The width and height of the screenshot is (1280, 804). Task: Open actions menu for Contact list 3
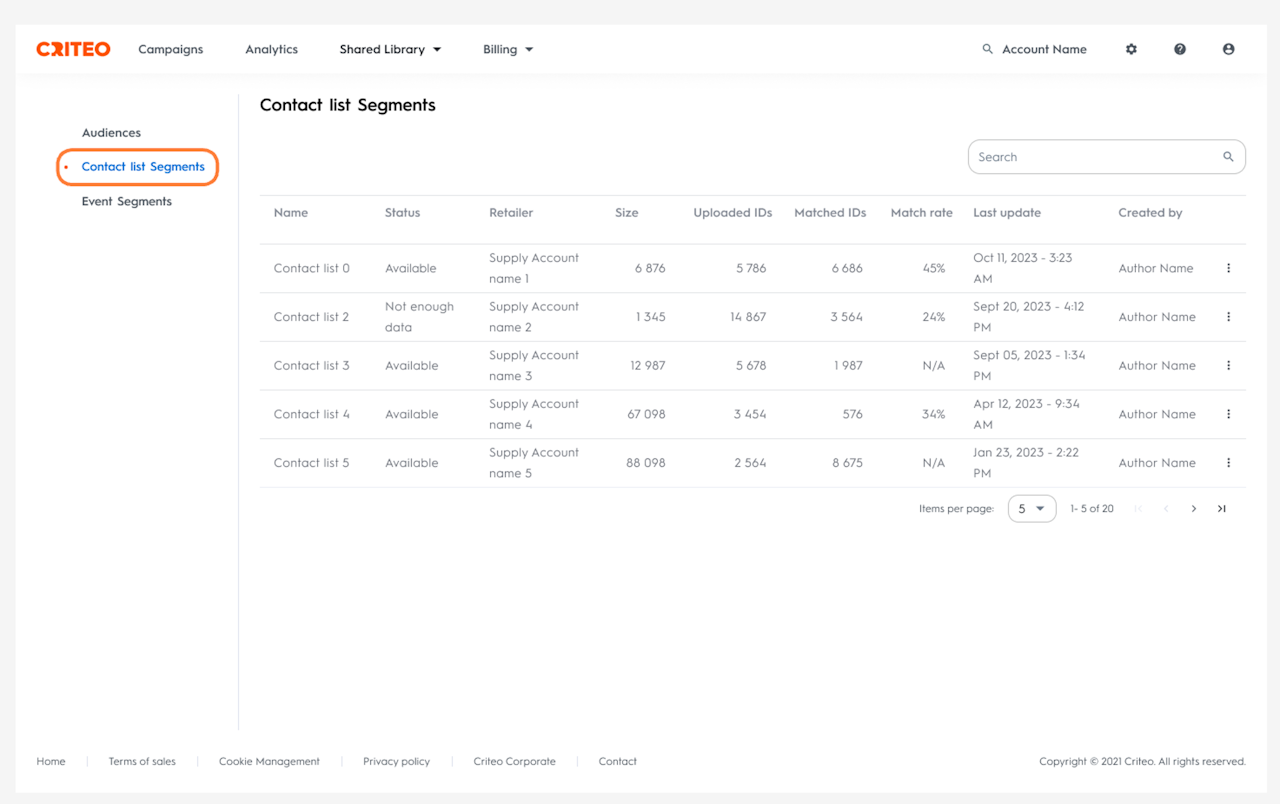coord(1228,366)
